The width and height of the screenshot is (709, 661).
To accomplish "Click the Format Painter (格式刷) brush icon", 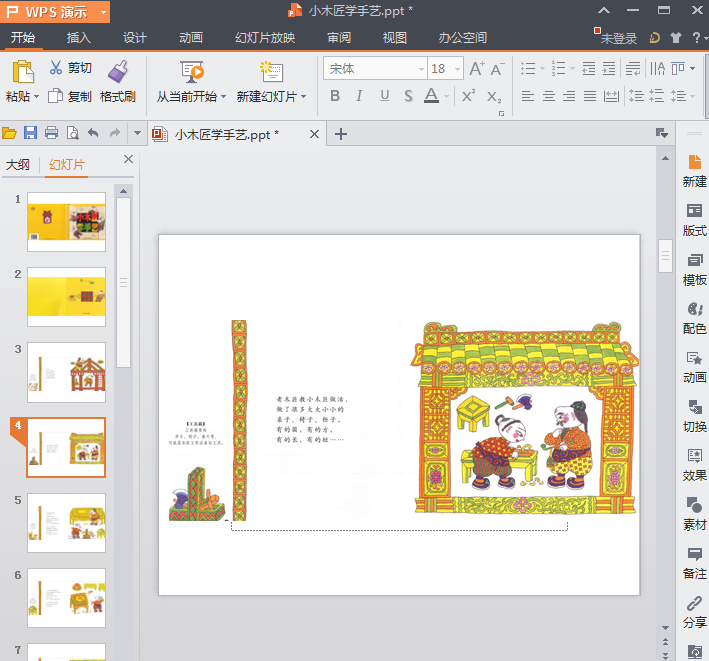I will [118, 71].
